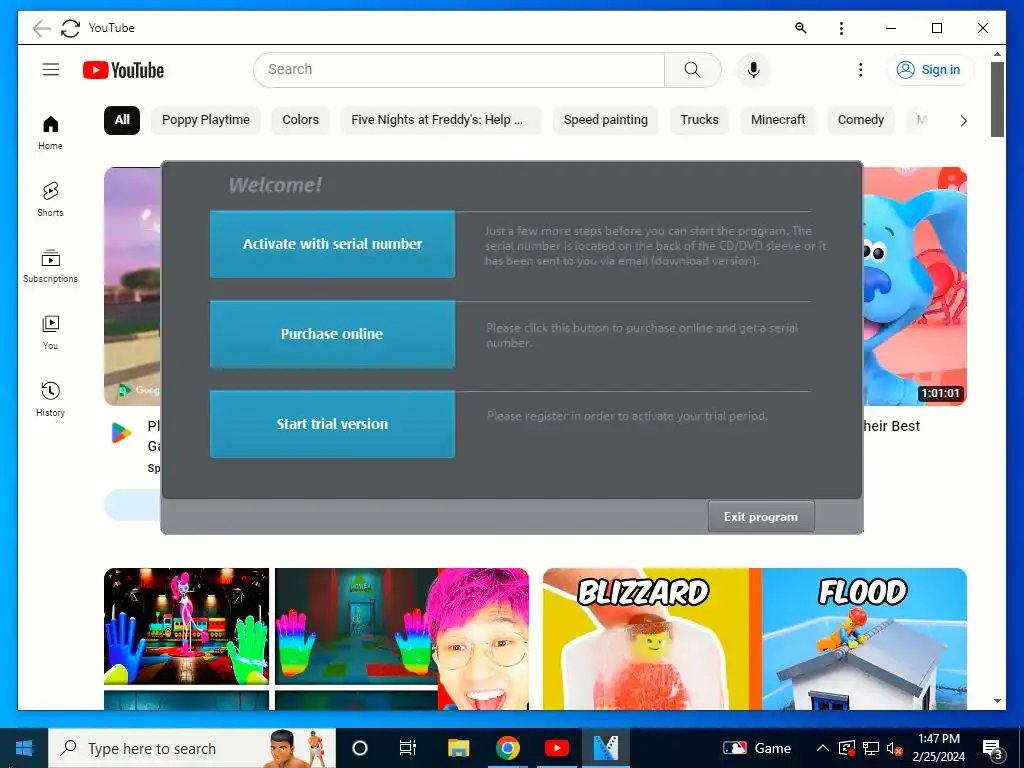Click the MLB Game widget on taskbar
The image size is (1024, 768).
756,748
